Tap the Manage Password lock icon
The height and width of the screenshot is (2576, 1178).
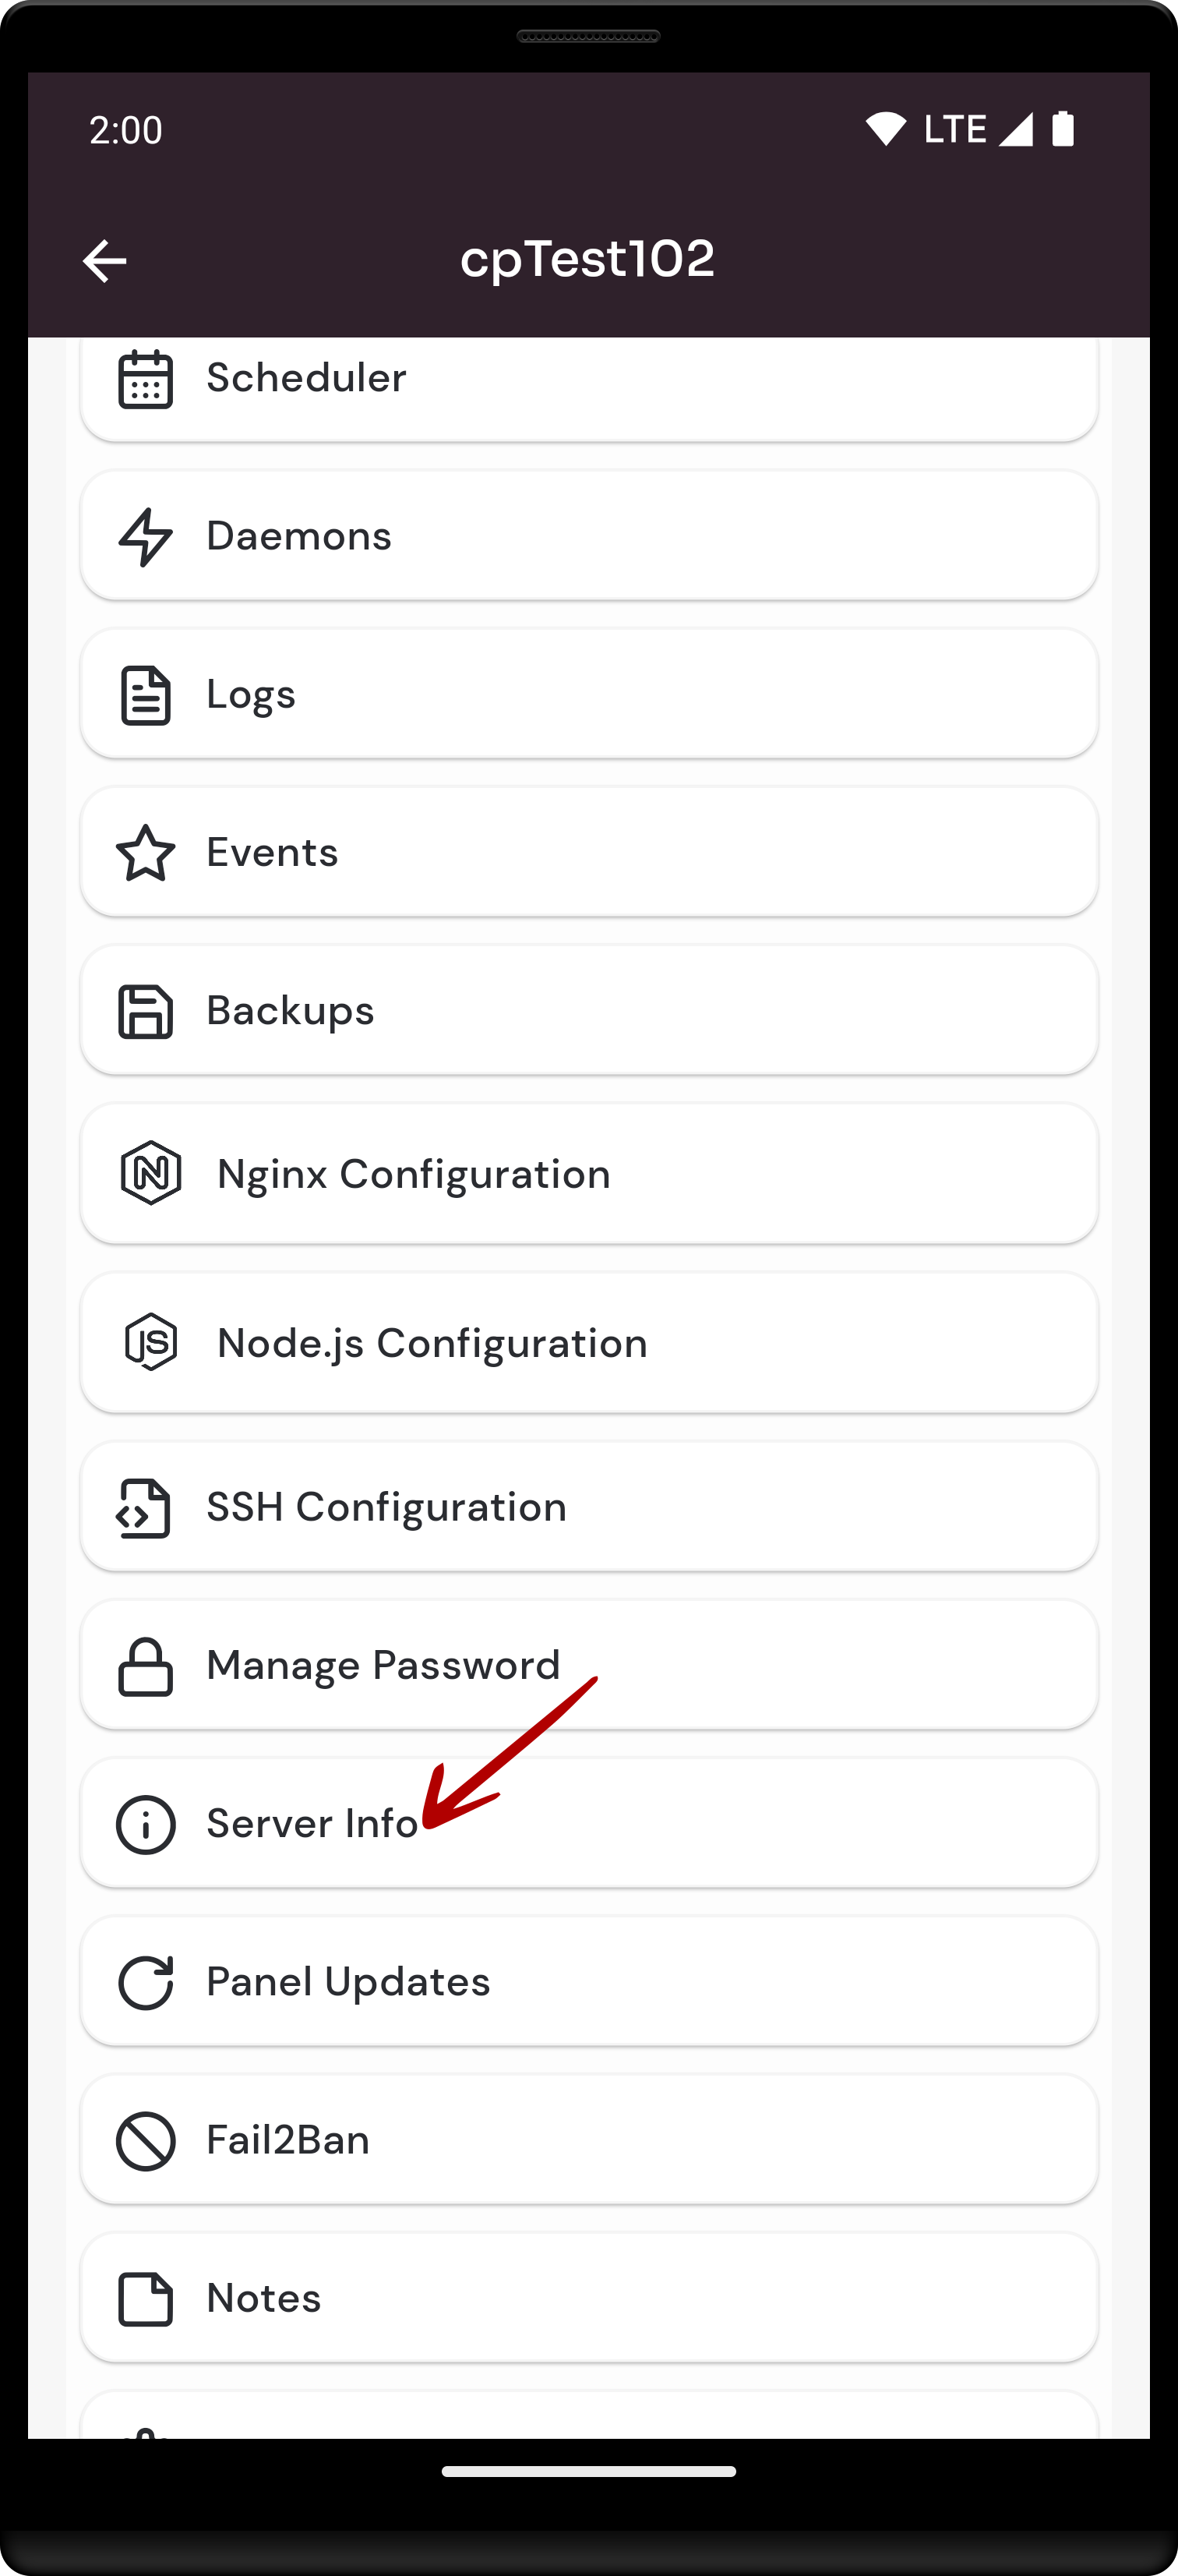coord(146,1666)
